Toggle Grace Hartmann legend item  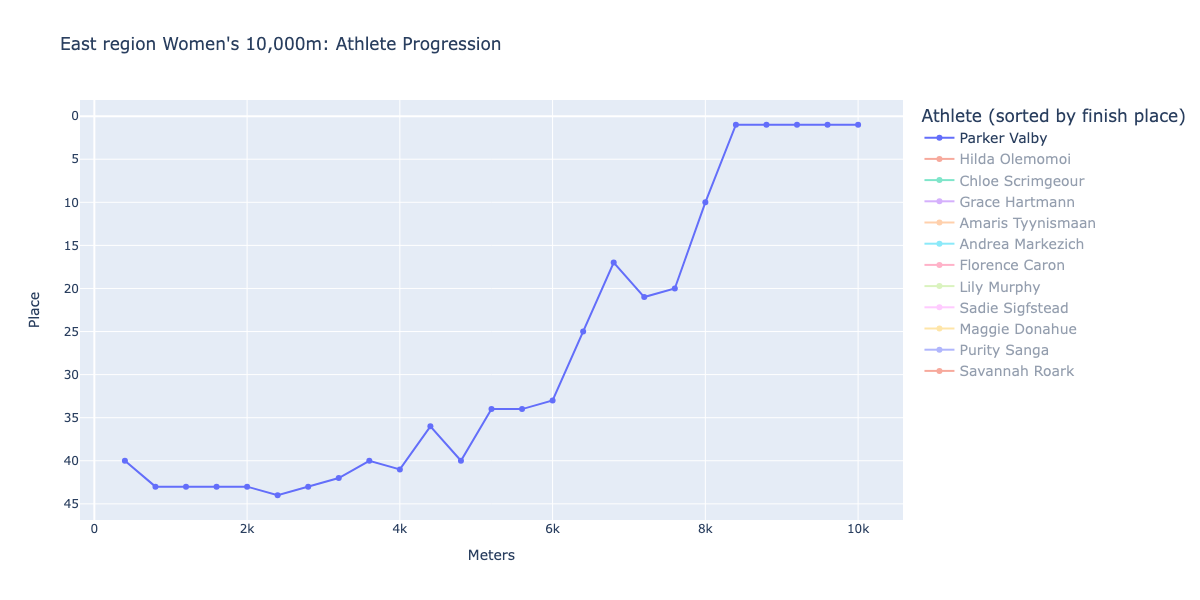point(998,202)
